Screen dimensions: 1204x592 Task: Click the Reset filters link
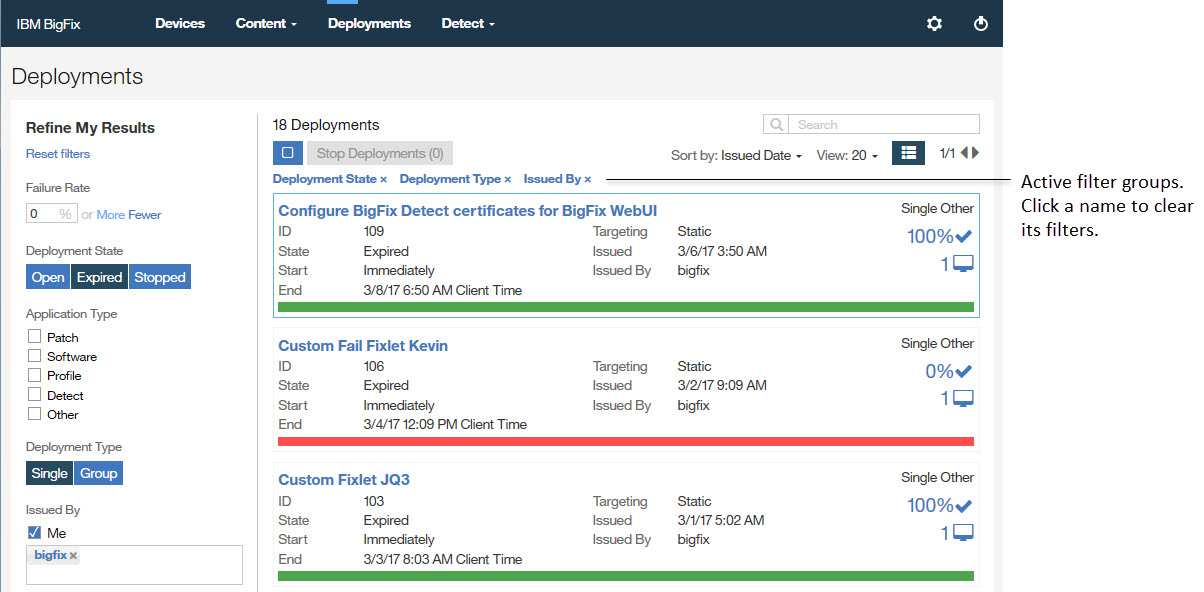tap(58, 154)
